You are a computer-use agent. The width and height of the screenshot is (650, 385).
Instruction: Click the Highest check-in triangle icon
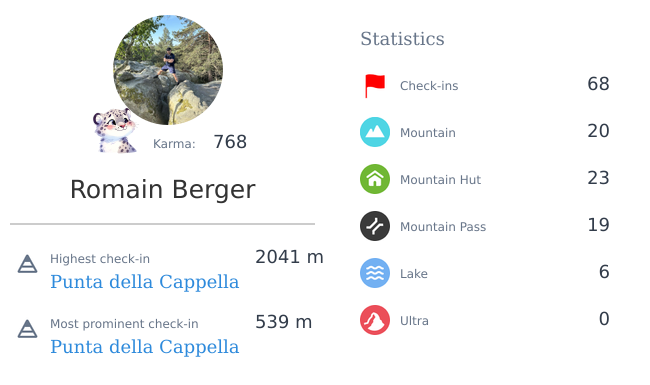27,264
